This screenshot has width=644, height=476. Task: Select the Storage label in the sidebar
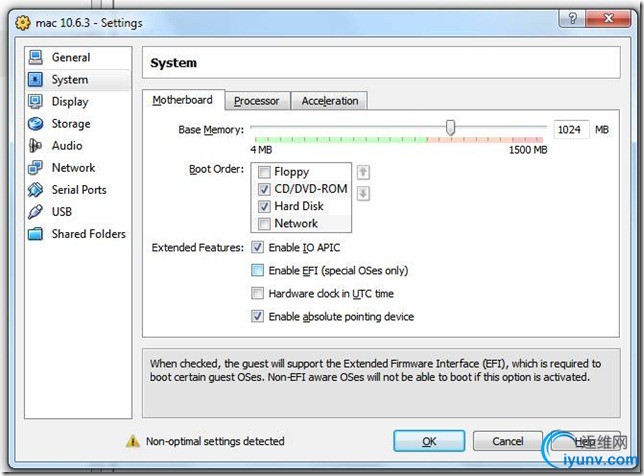click(71, 124)
